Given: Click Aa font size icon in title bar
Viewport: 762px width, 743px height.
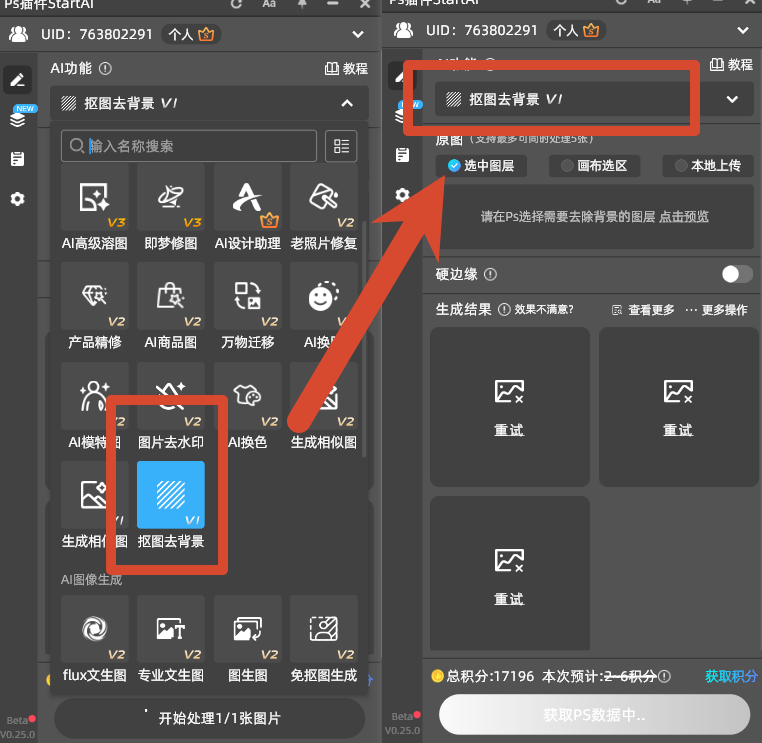Looking at the screenshot, I should point(269,4).
